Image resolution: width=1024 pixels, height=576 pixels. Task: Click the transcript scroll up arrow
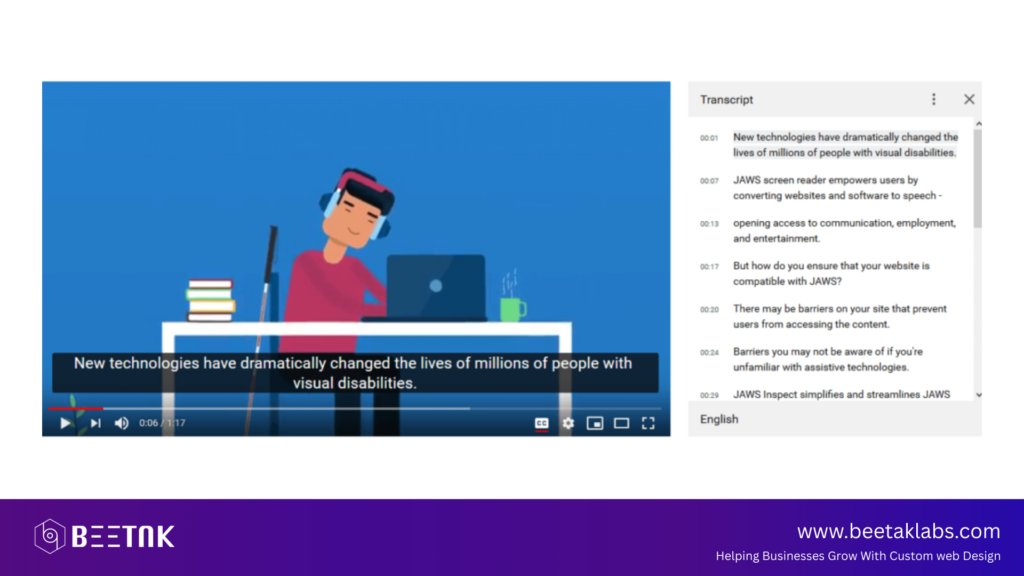978,123
